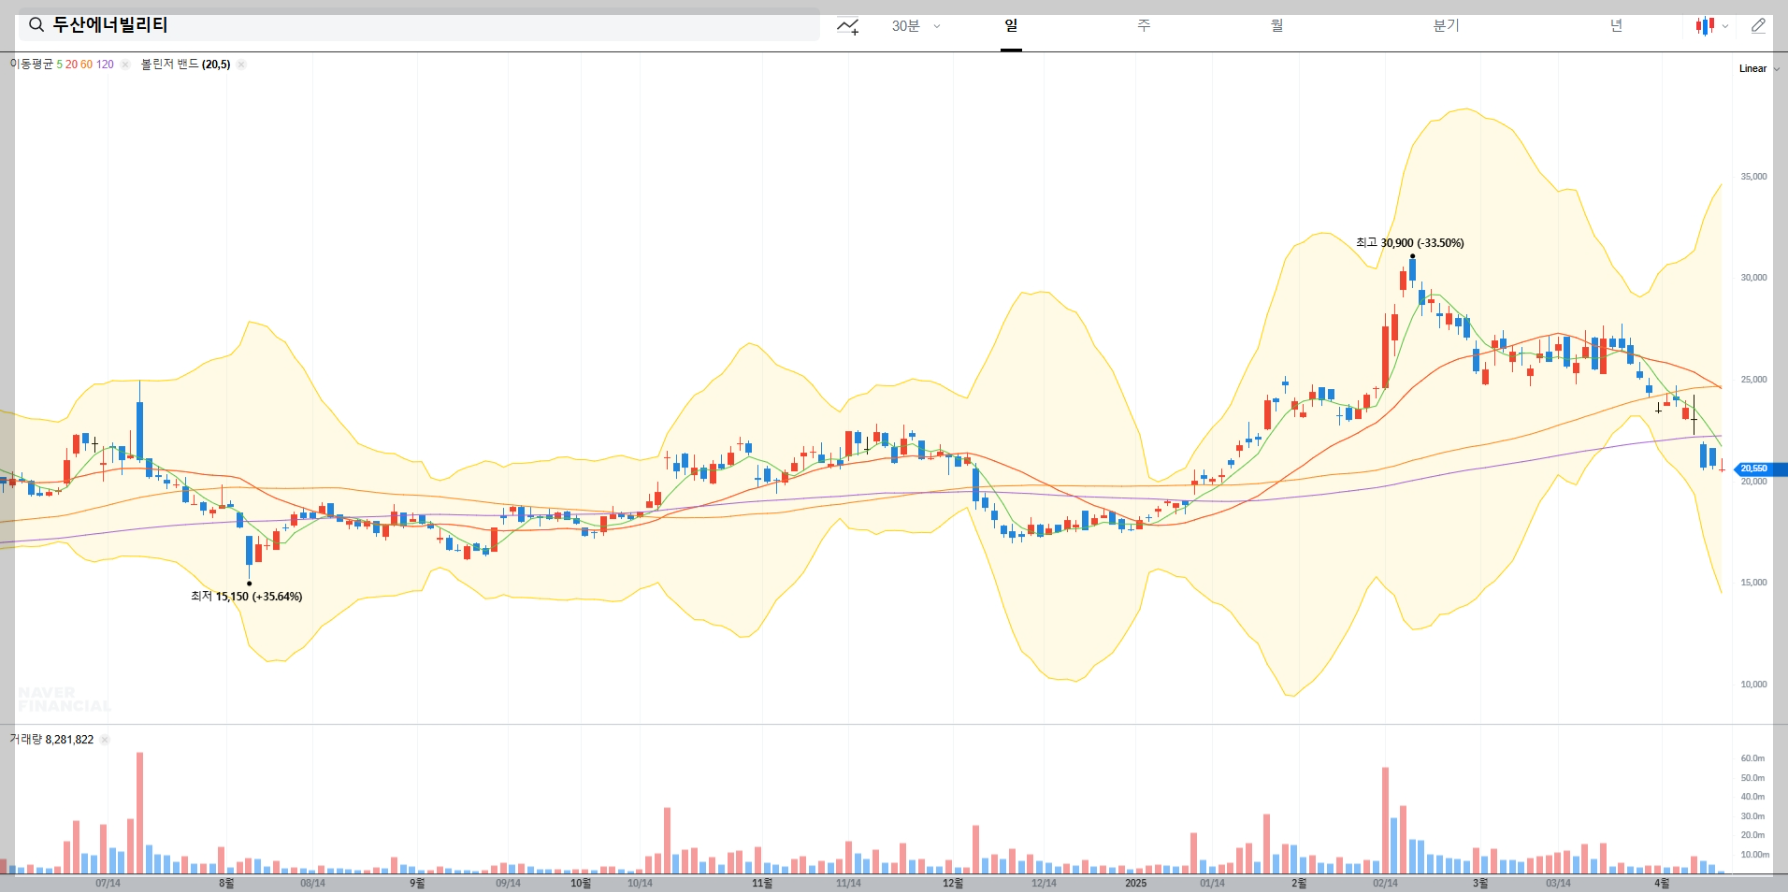Click the 2025 date axis label

click(x=1136, y=883)
